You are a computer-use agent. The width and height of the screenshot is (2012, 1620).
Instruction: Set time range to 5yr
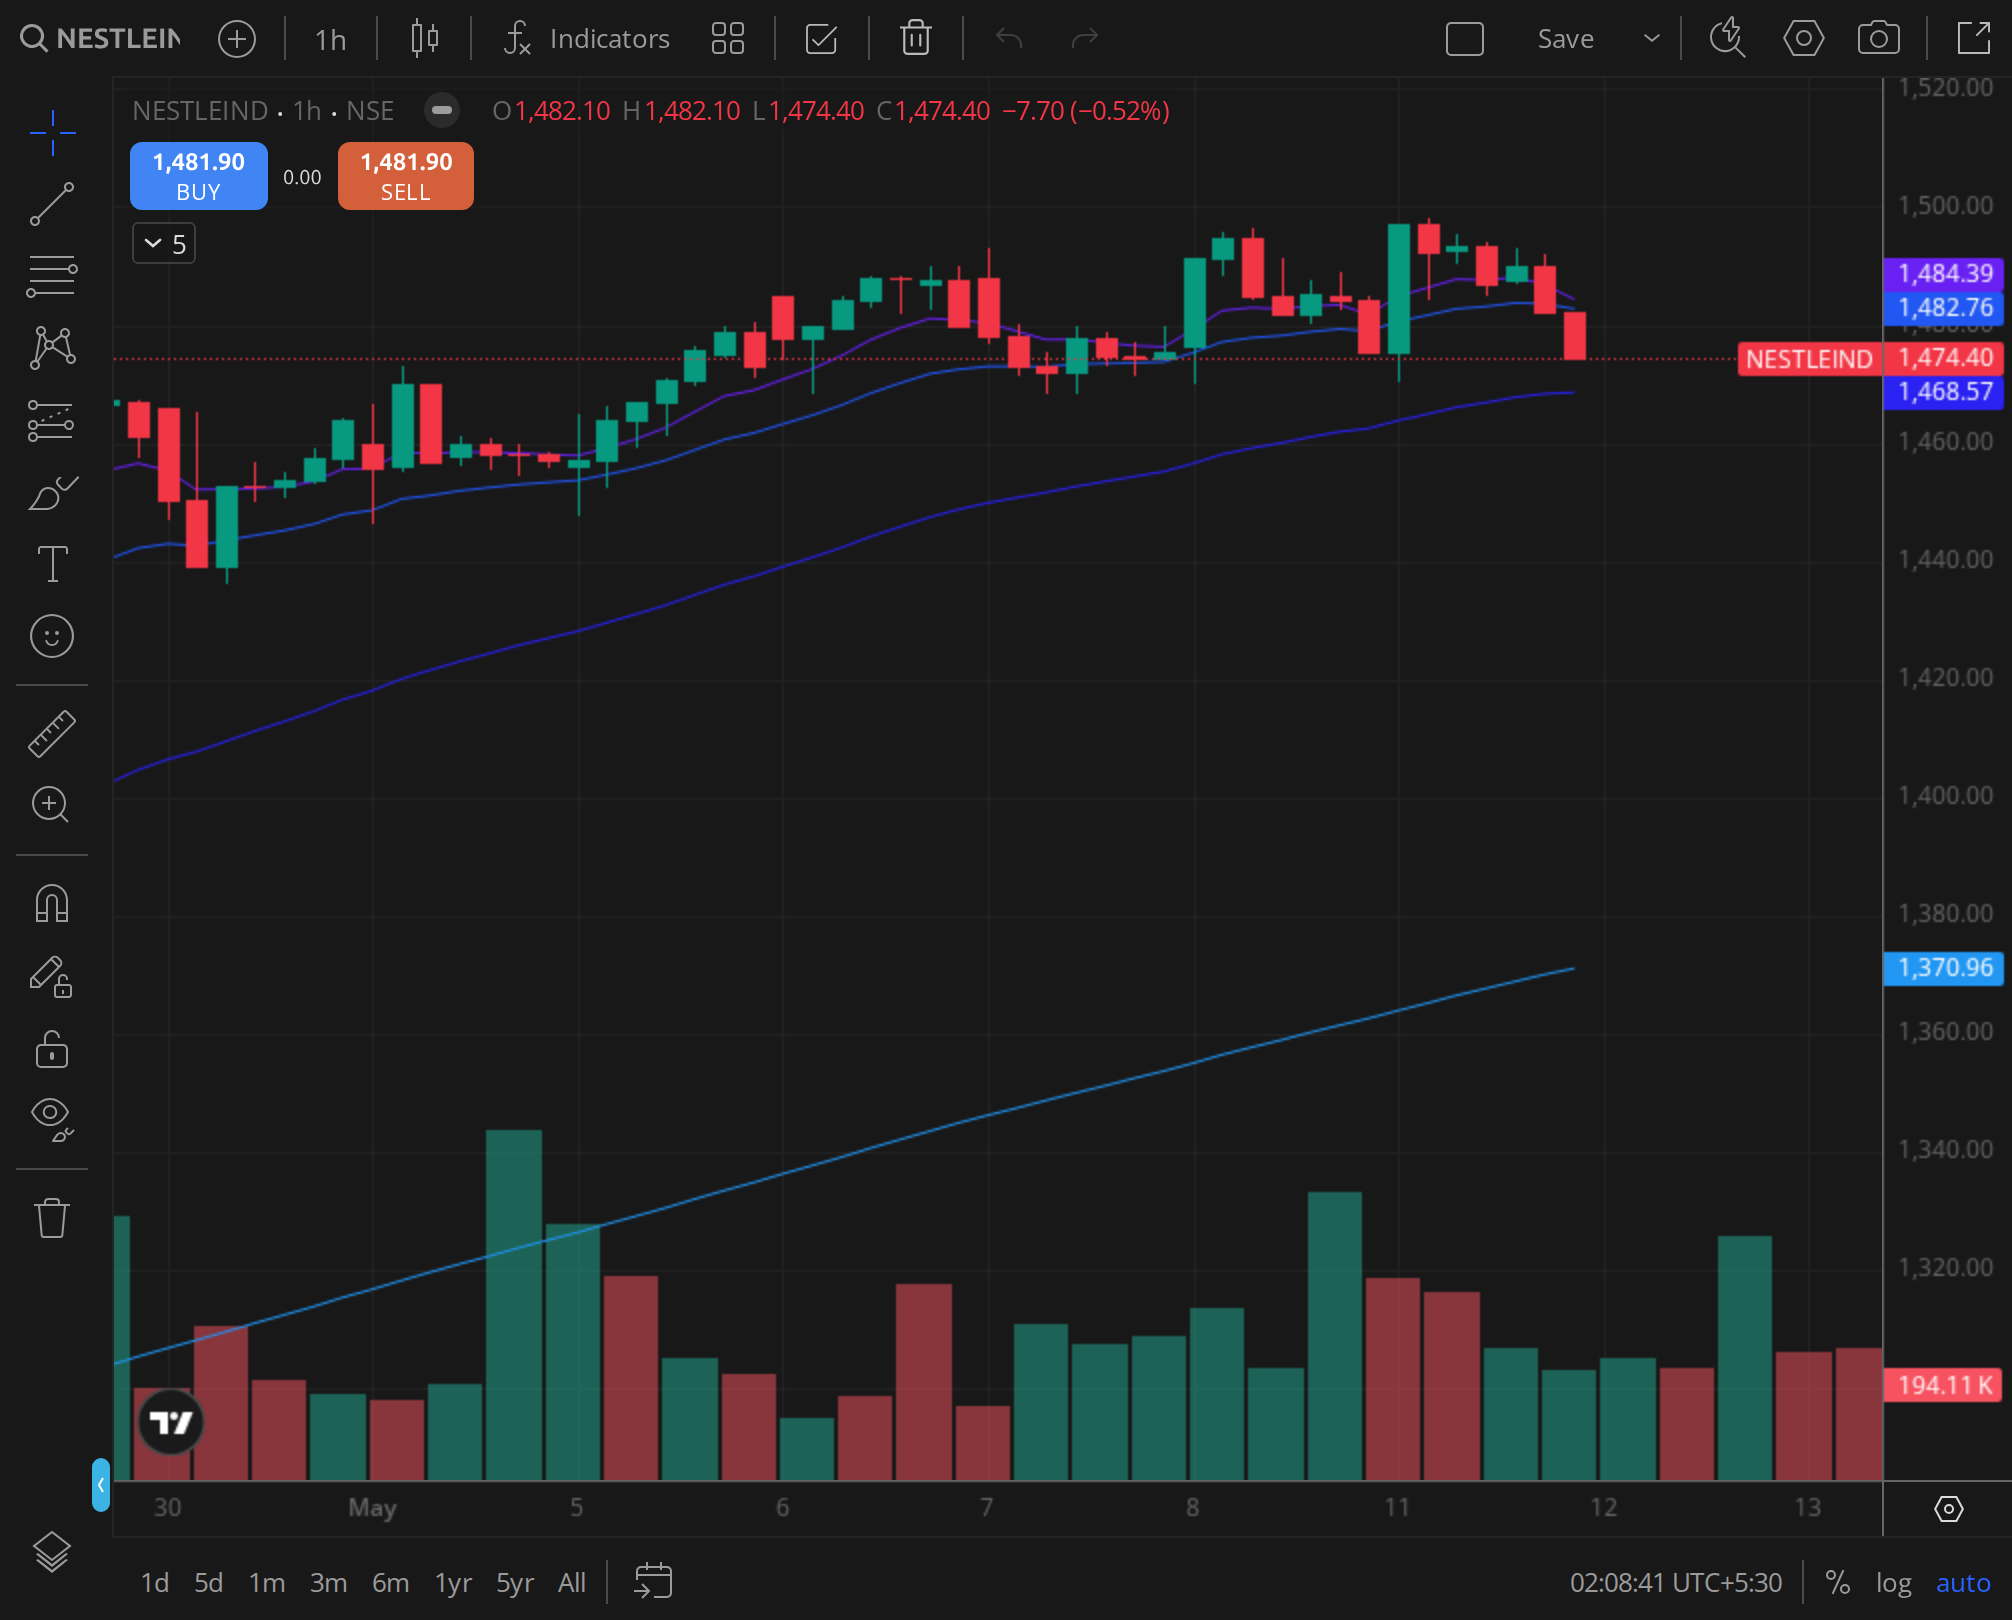click(x=515, y=1583)
